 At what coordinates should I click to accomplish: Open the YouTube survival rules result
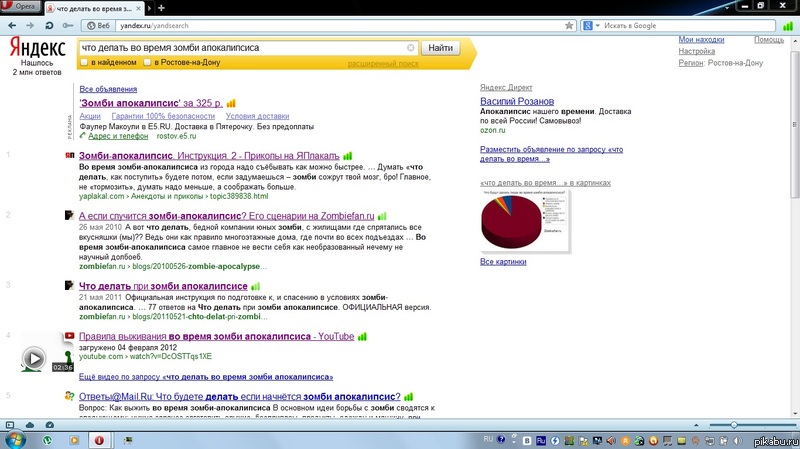click(x=216, y=336)
